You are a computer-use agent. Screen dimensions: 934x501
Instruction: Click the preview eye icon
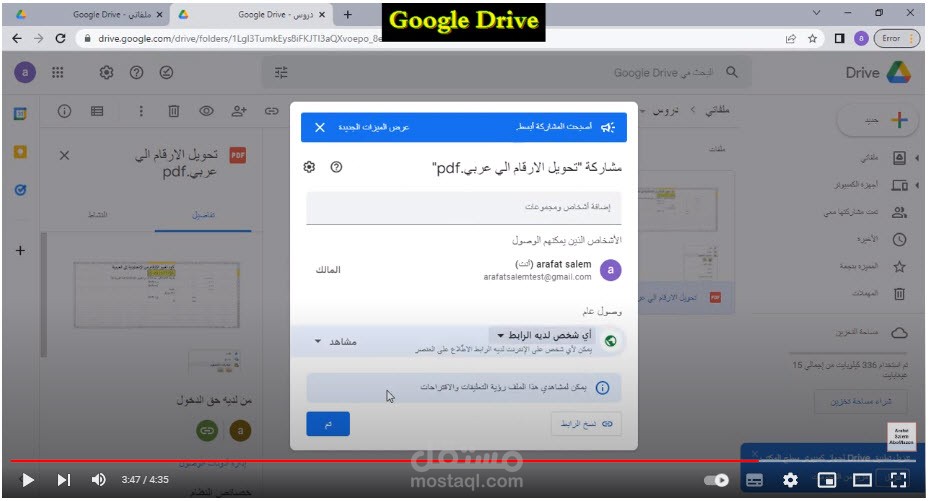tap(206, 111)
